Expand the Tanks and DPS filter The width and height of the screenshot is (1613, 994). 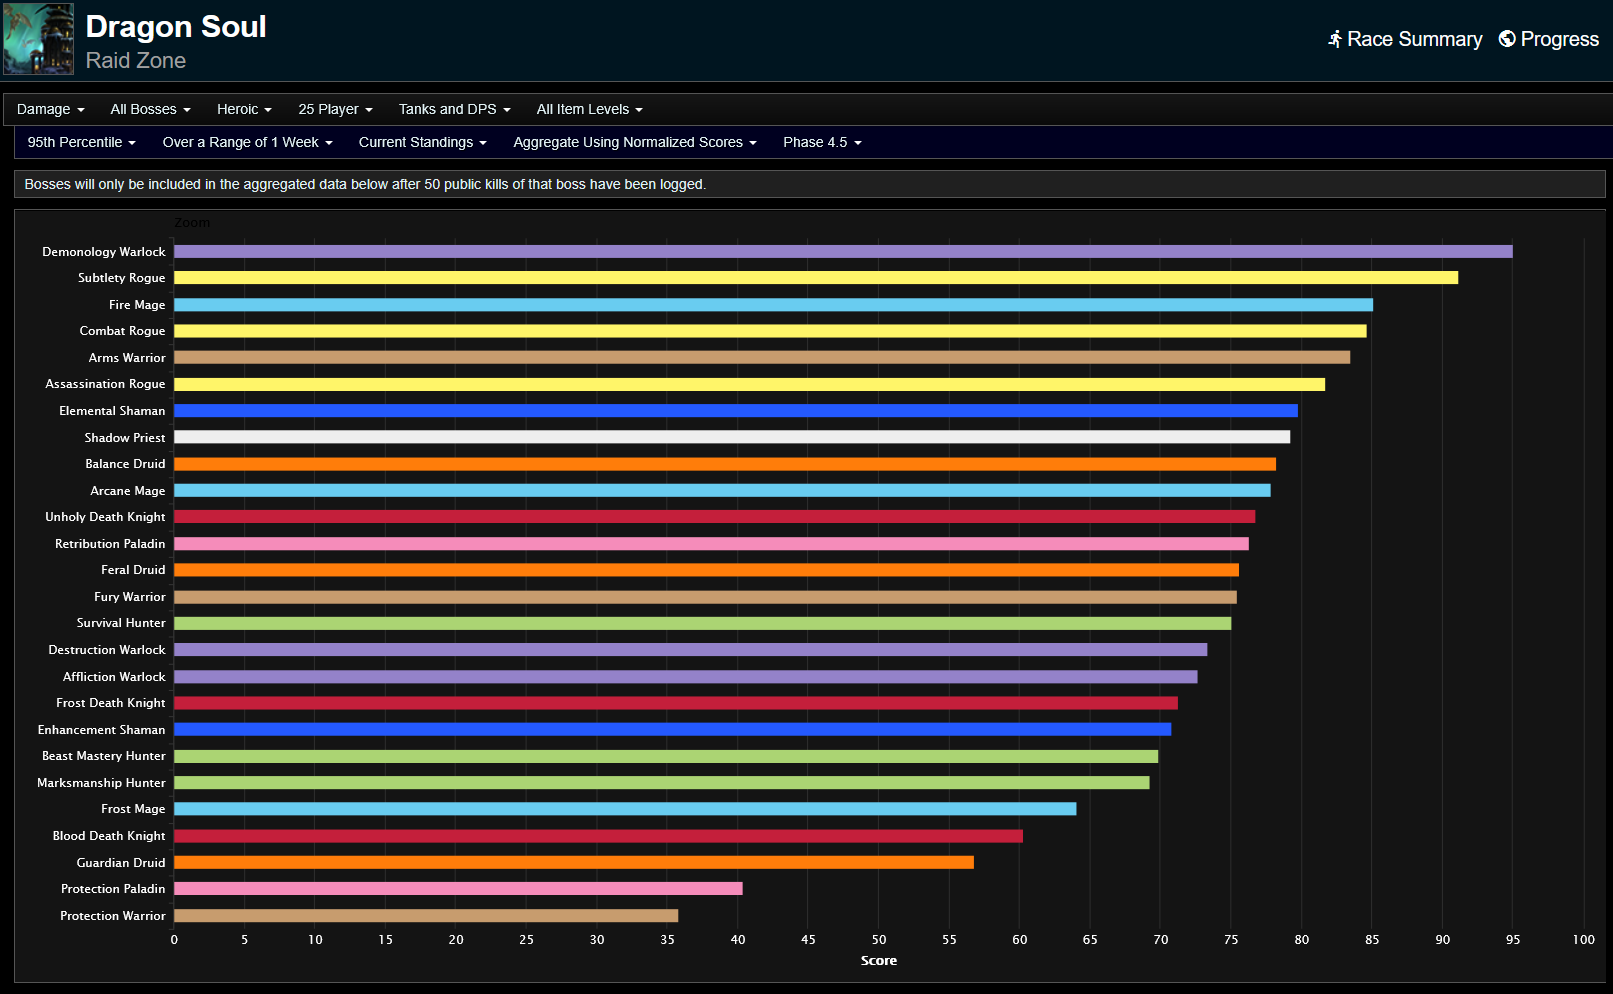(x=454, y=109)
